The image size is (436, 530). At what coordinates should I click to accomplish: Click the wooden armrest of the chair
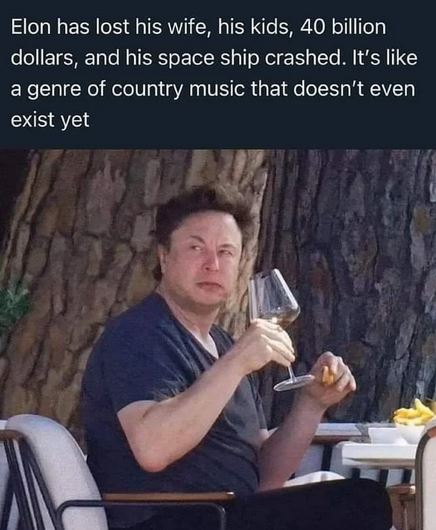point(168,497)
